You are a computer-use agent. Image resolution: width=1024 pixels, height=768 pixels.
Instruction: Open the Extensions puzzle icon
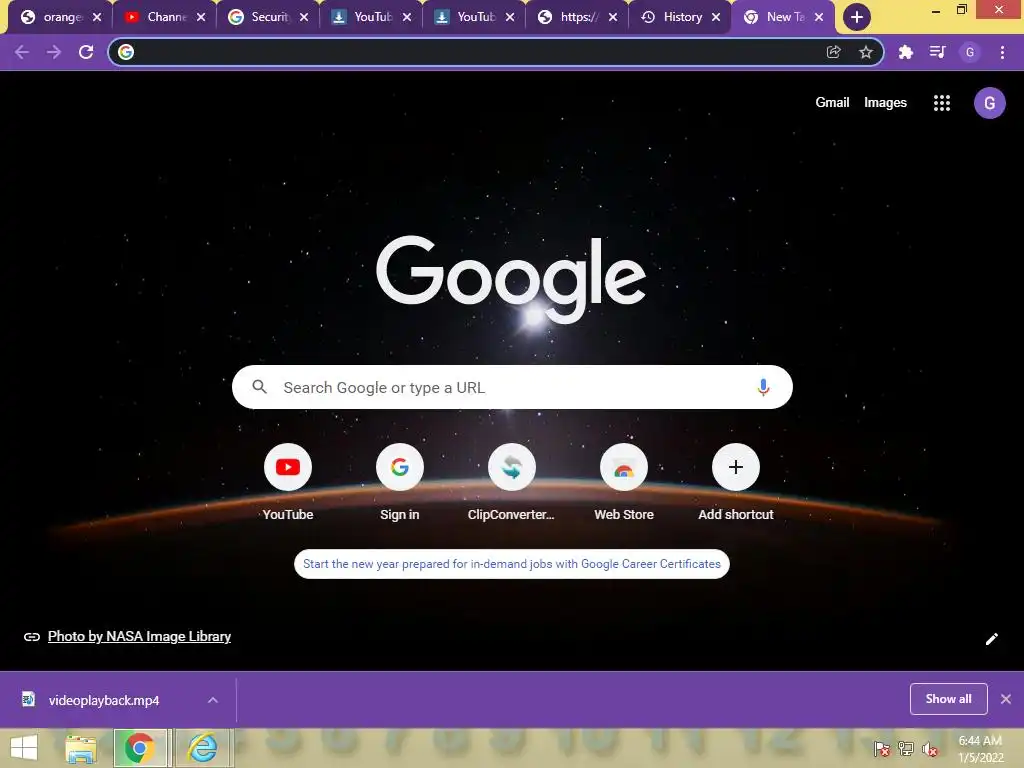[x=905, y=52]
